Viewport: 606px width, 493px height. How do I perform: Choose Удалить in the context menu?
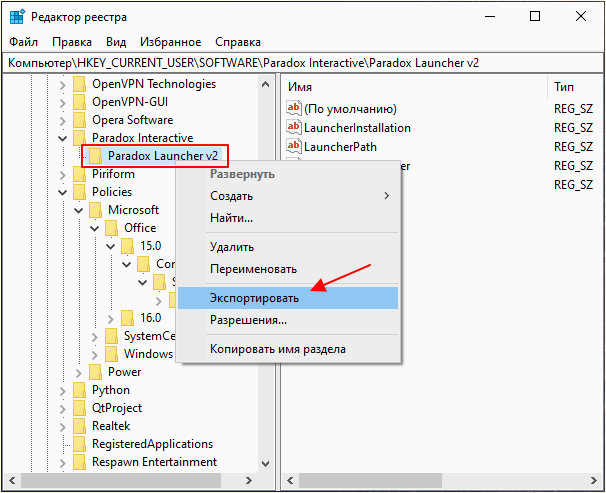tap(288, 247)
